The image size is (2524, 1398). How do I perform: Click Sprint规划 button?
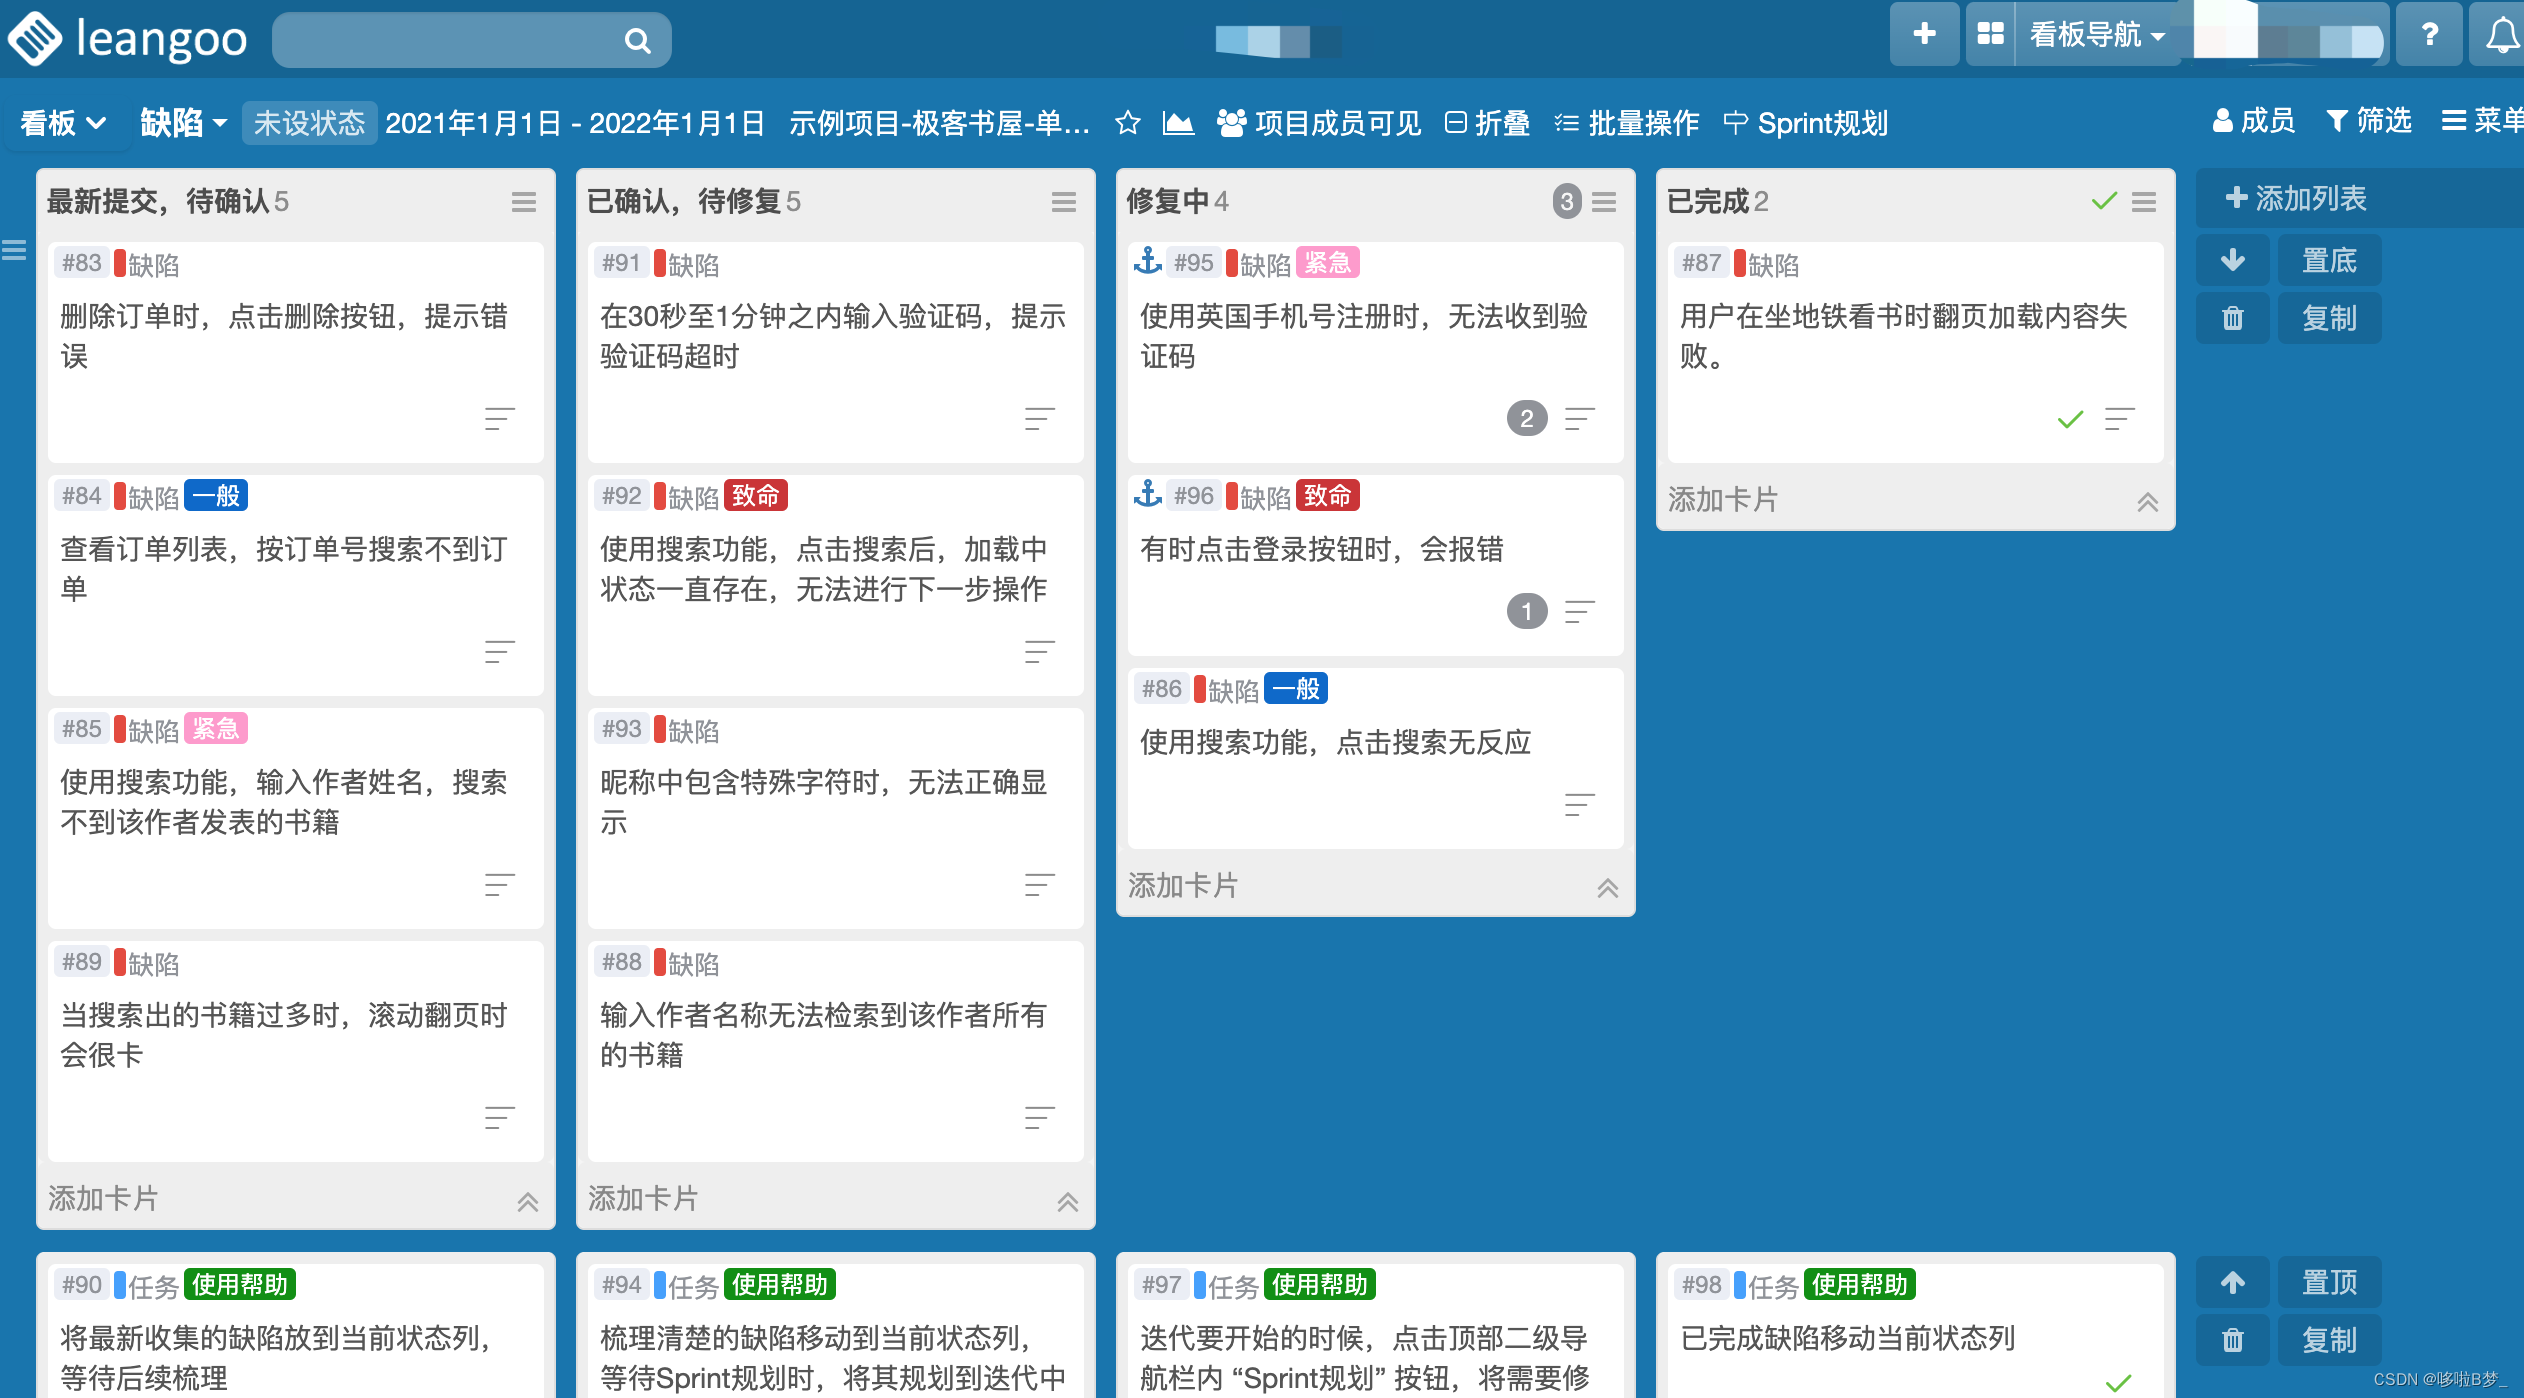(1806, 123)
